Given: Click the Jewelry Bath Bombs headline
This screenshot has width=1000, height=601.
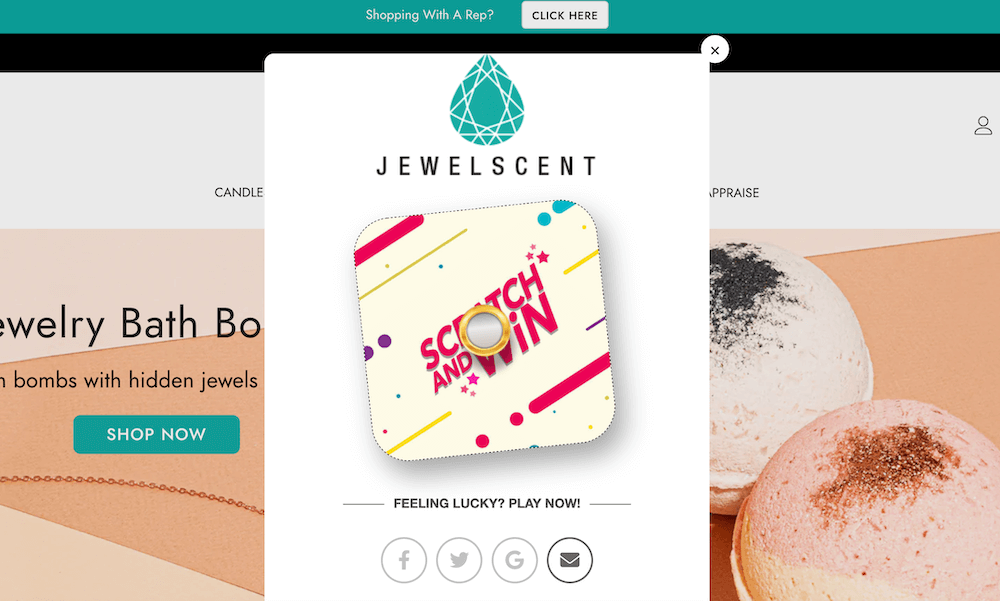Looking at the screenshot, I should tap(130, 324).
